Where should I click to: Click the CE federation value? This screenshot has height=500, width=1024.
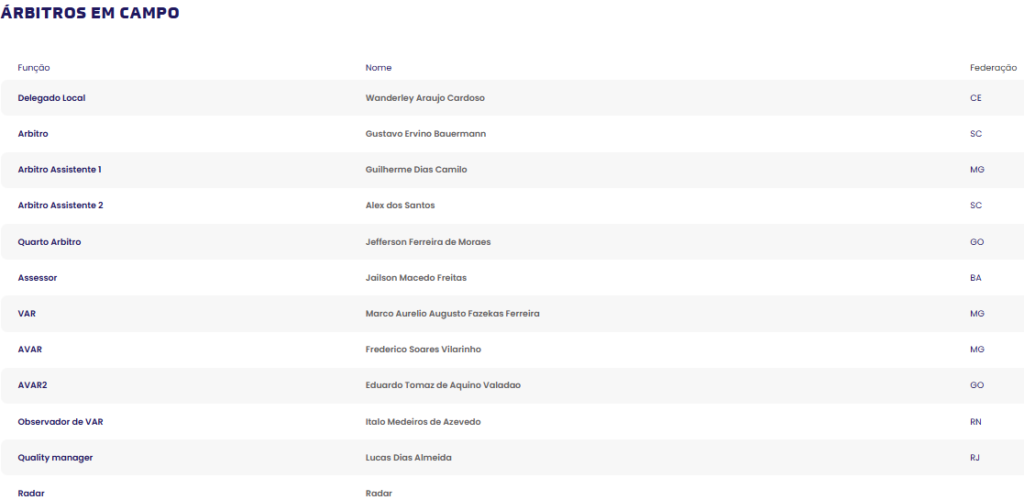point(976,98)
